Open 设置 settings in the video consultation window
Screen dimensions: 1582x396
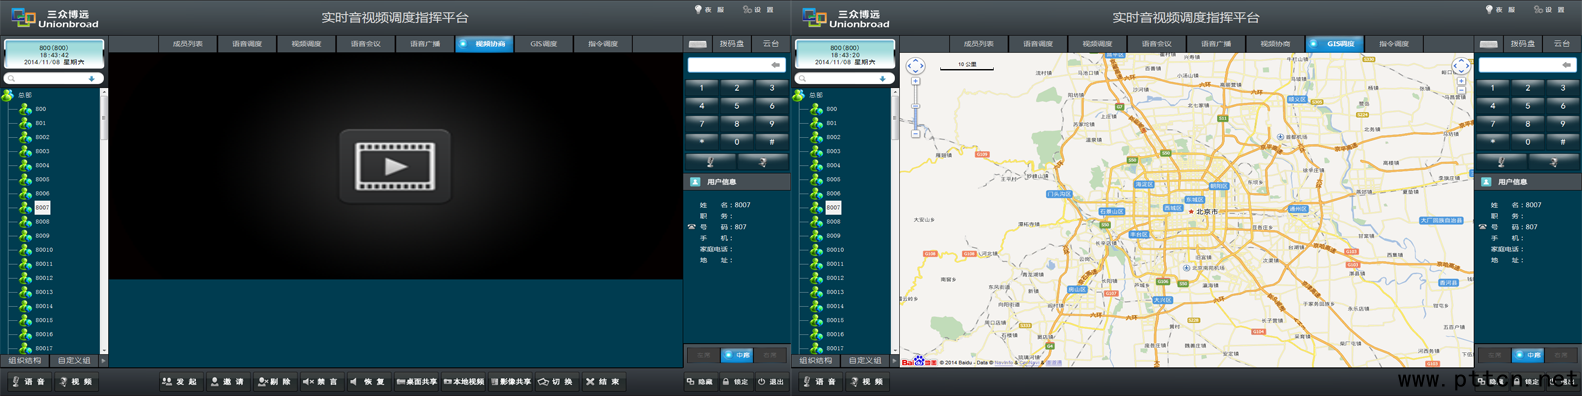pos(759,10)
